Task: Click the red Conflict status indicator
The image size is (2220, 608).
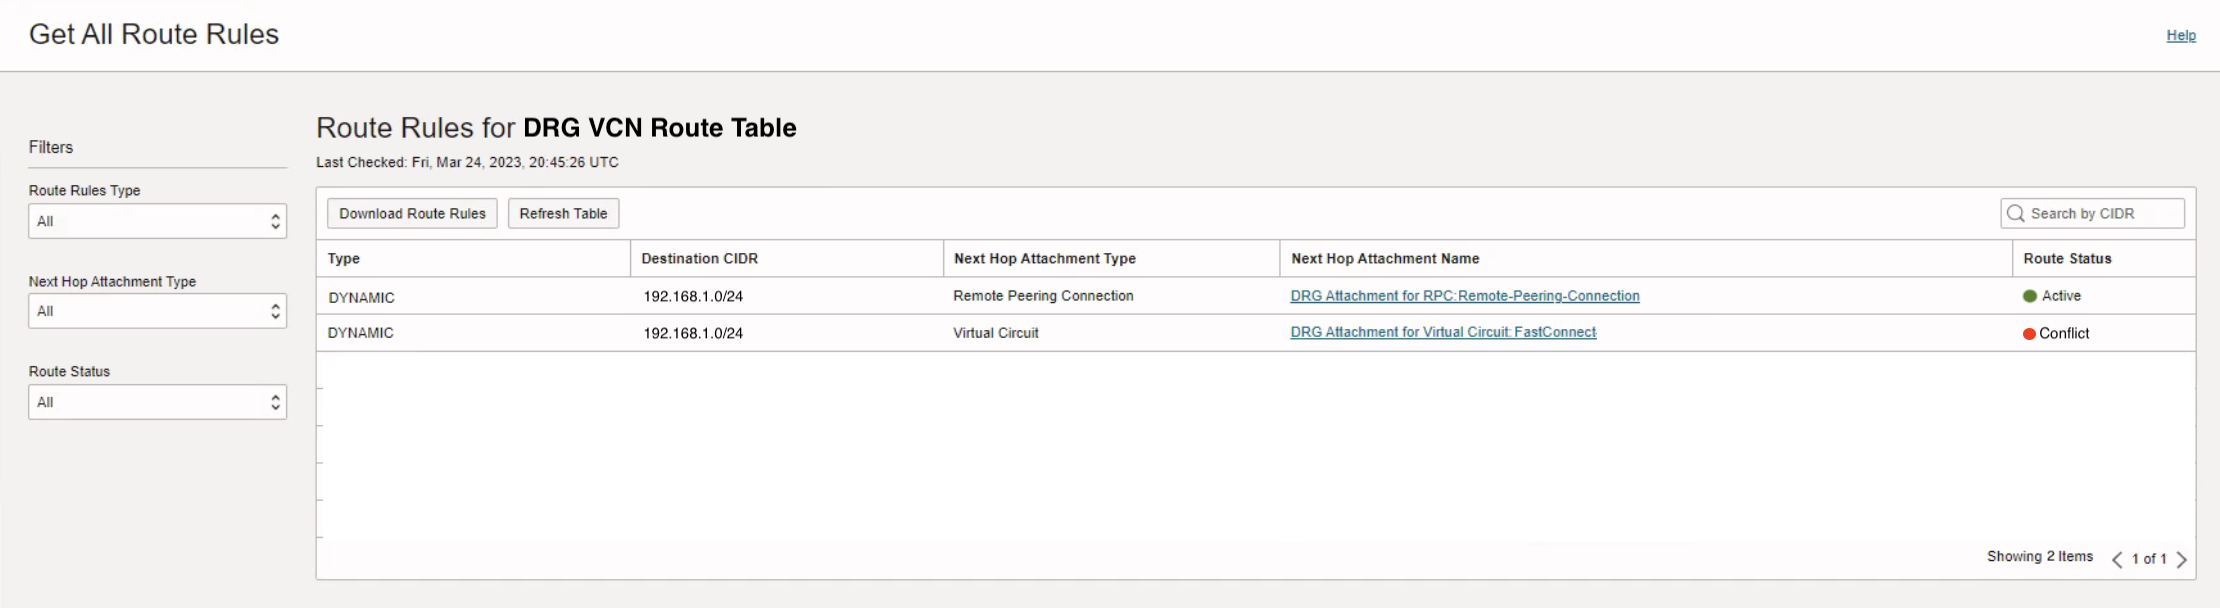Action: click(2030, 333)
